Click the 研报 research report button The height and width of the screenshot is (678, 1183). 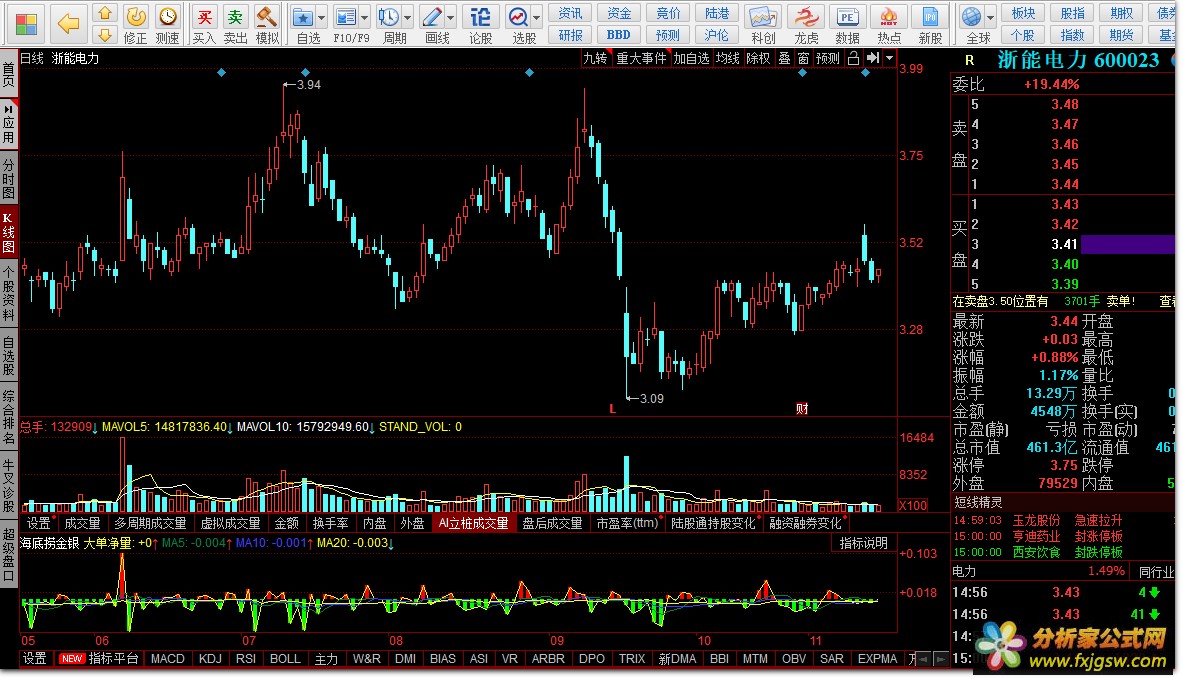pyautogui.click(x=570, y=35)
